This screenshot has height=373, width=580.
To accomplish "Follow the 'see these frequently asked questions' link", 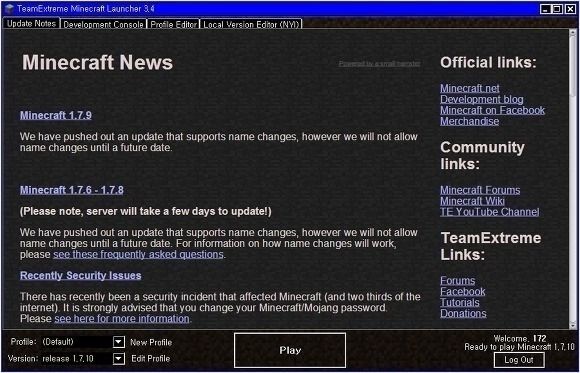I will point(138,255).
